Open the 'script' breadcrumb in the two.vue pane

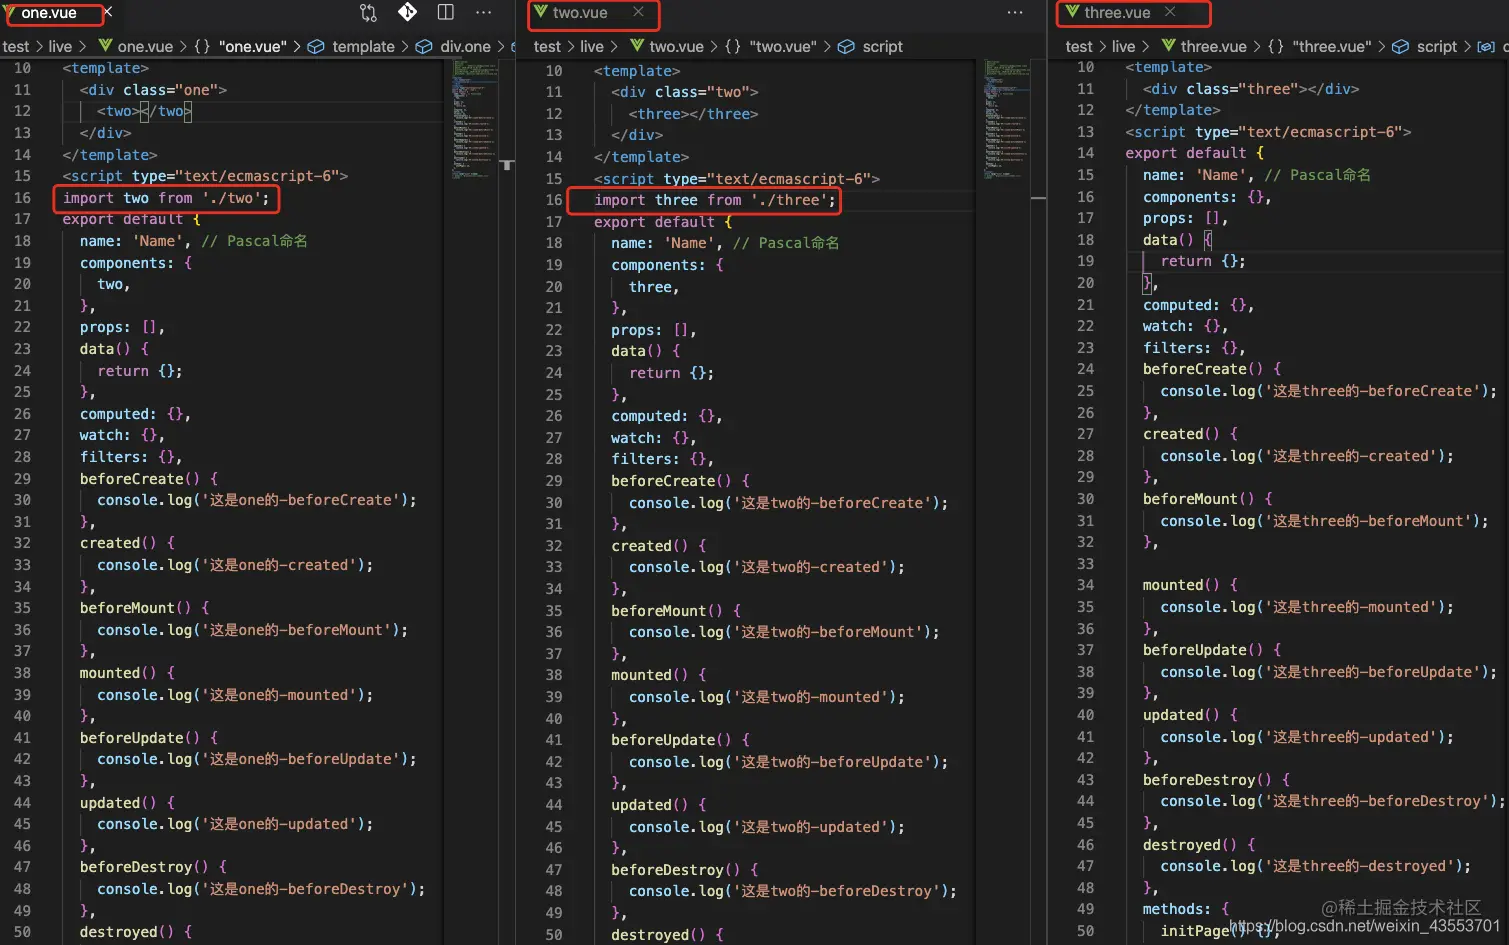(x=882, y=47)
